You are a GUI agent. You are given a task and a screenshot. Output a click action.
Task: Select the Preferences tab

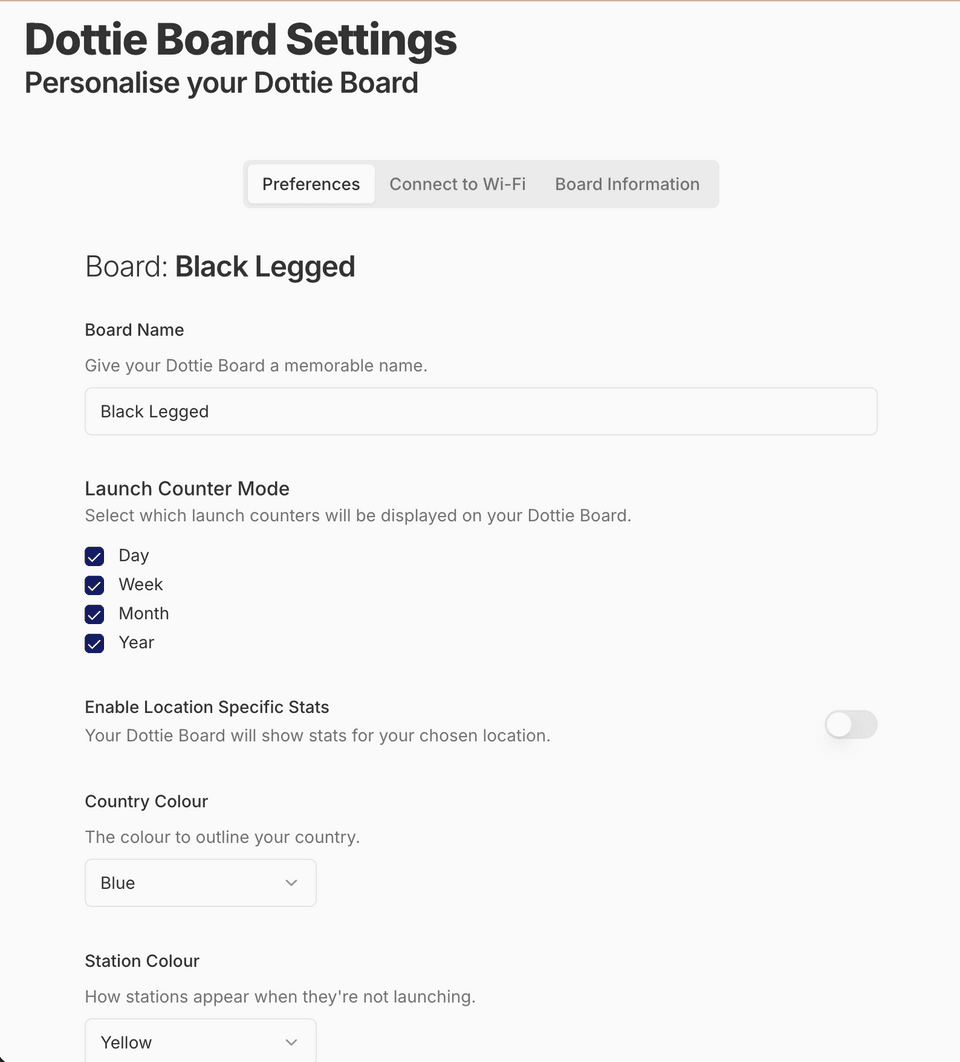pos(310,184)
